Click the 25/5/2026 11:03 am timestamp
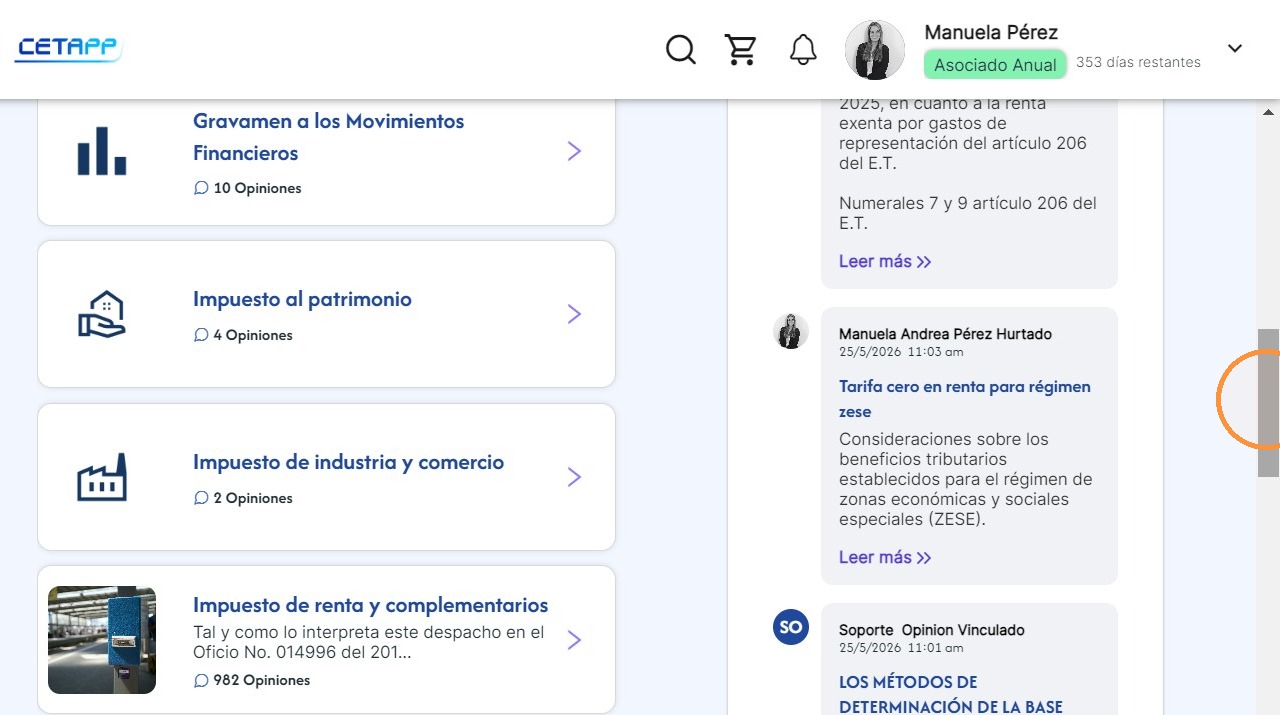The image size is (1280, 715). 901,352
